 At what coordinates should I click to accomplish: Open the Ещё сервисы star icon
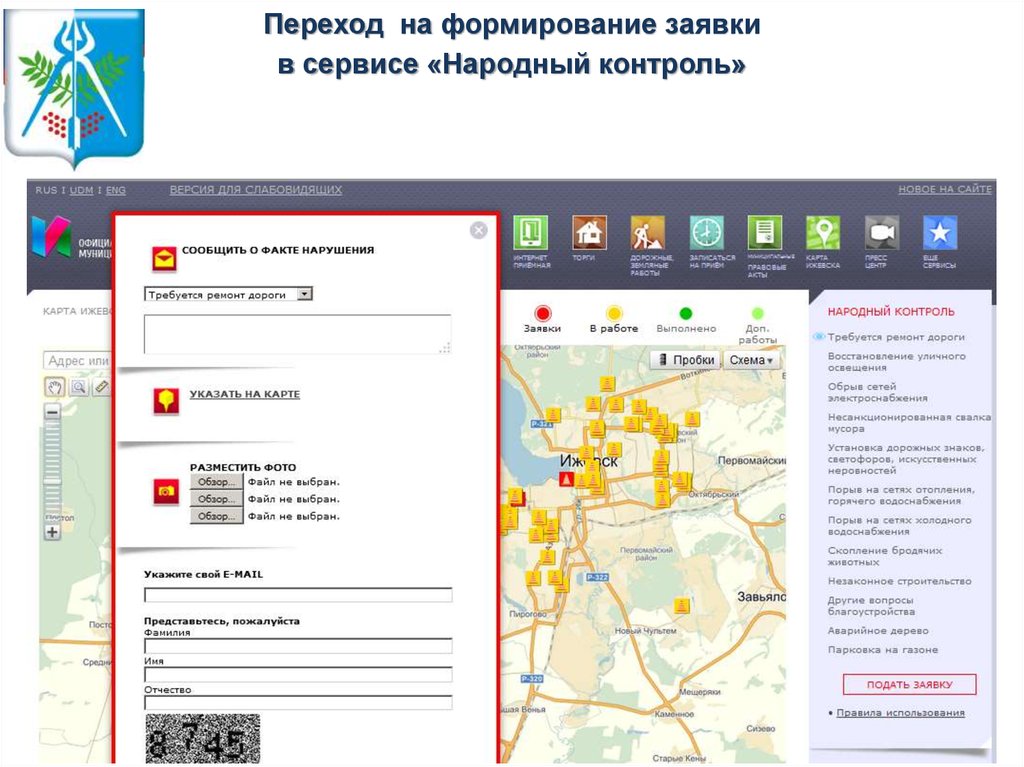tap(940, 233)
